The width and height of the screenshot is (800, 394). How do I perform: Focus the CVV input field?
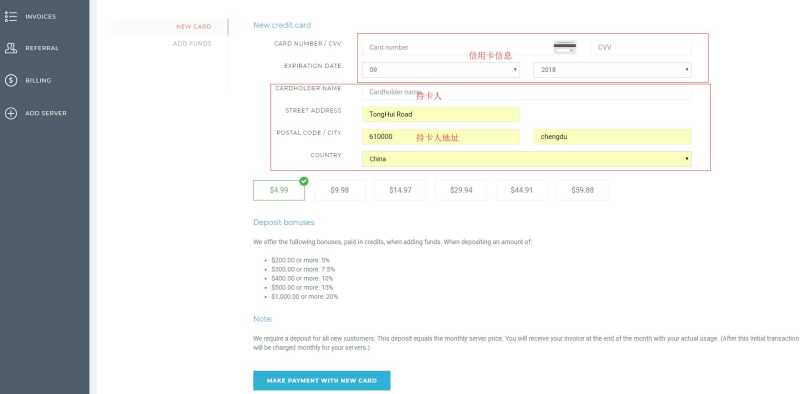coord(641,47)
